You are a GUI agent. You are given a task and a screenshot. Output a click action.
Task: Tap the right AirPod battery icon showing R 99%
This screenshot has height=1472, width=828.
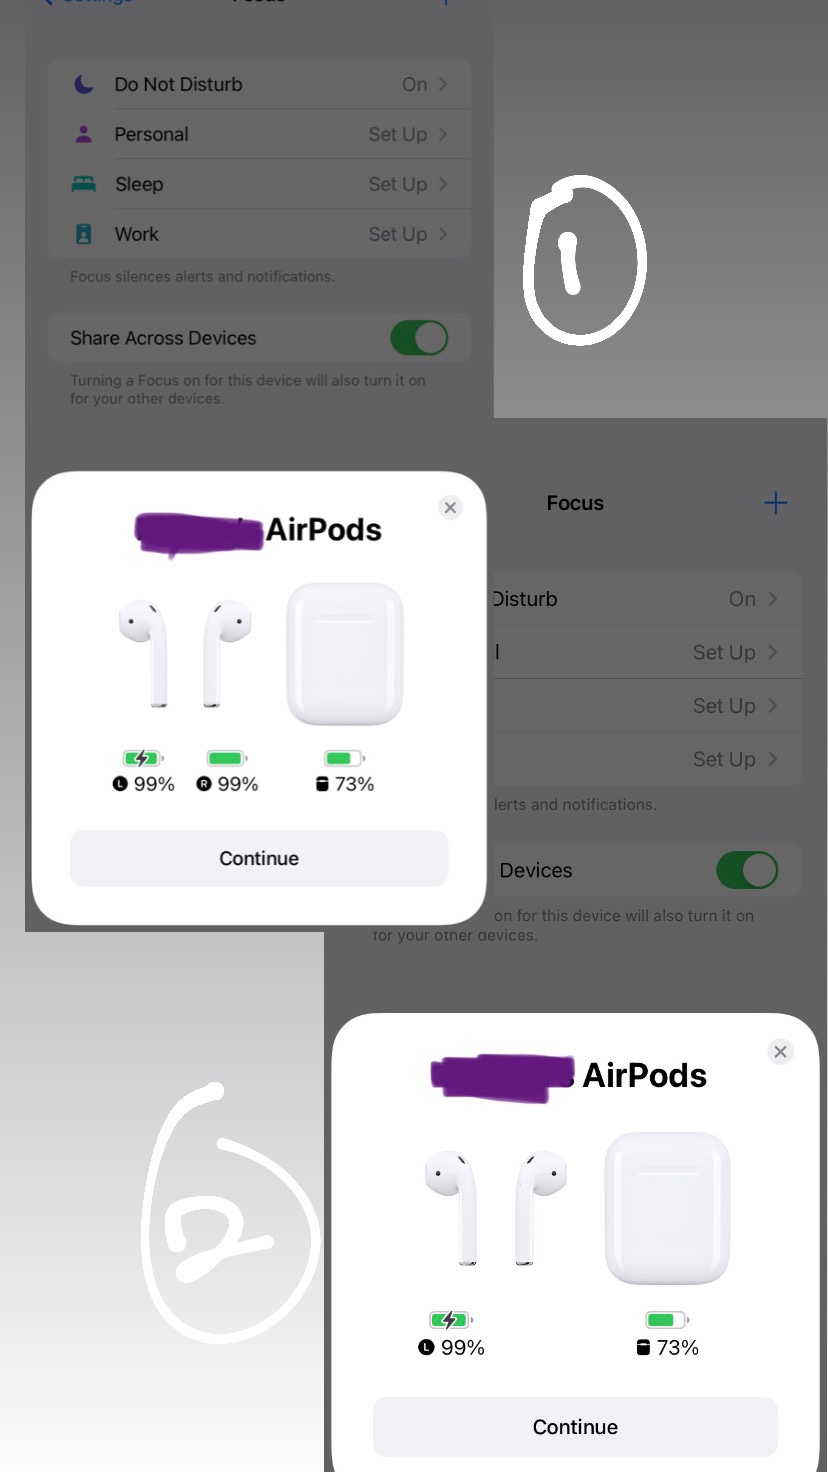(x=227, y=758)
